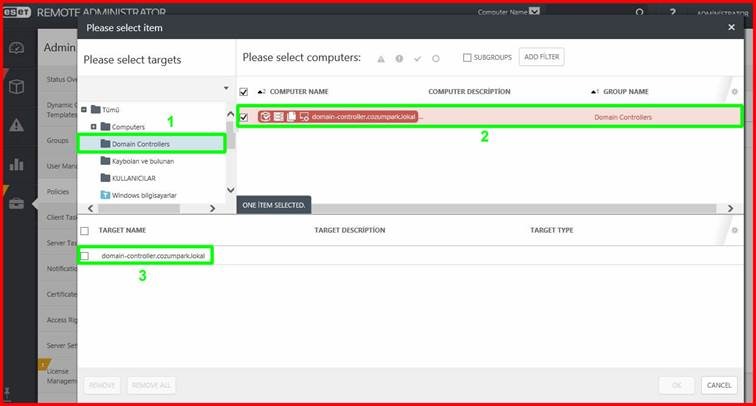Open the help question mark in top bar
Viewport: 756px width, 406px height.
tap(673, 13)
